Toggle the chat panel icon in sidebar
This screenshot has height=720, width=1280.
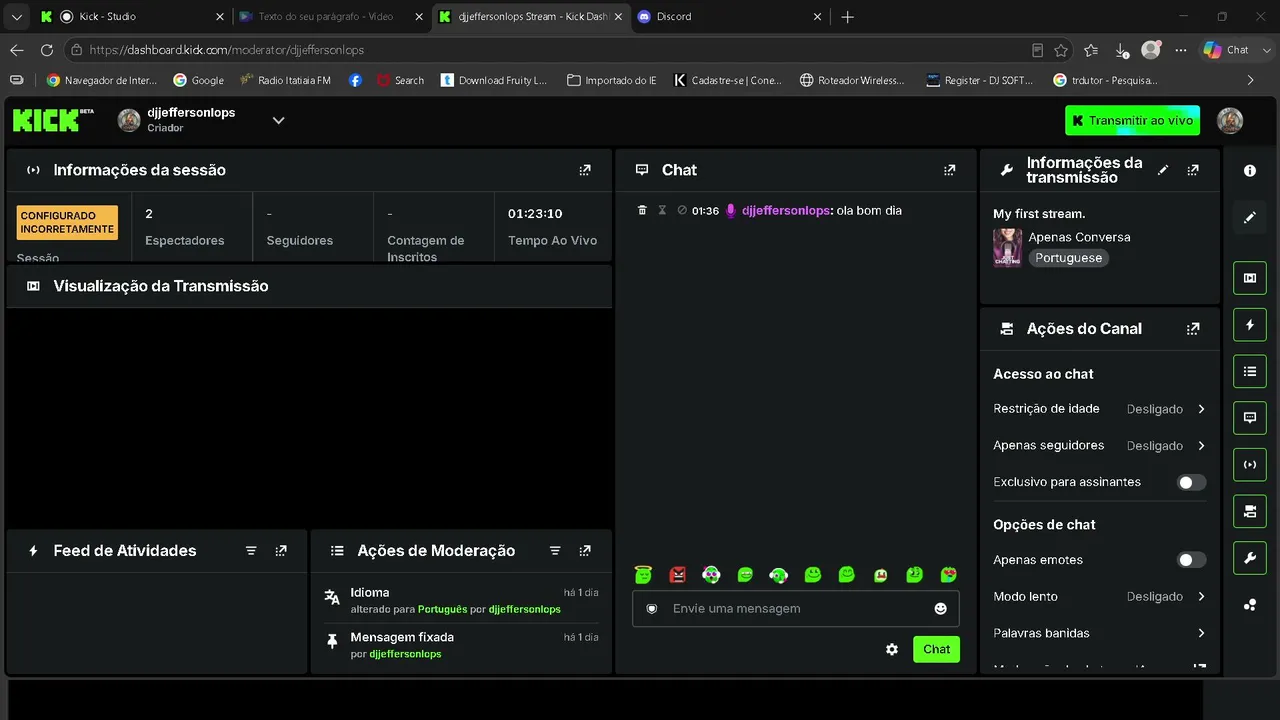click(x=1249, y=417)
